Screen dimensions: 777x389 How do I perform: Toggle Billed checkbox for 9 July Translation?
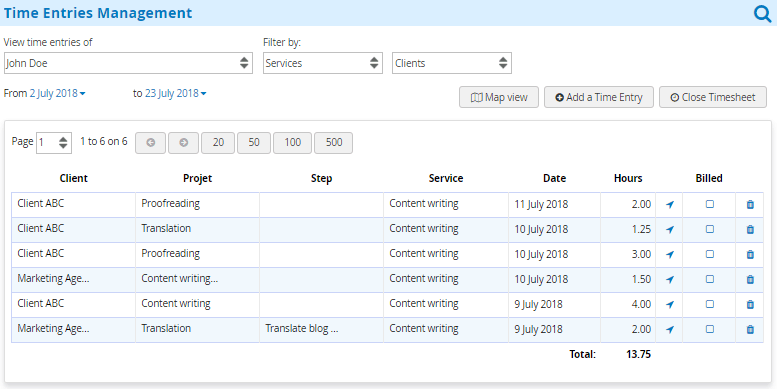(x=710, y=329)
